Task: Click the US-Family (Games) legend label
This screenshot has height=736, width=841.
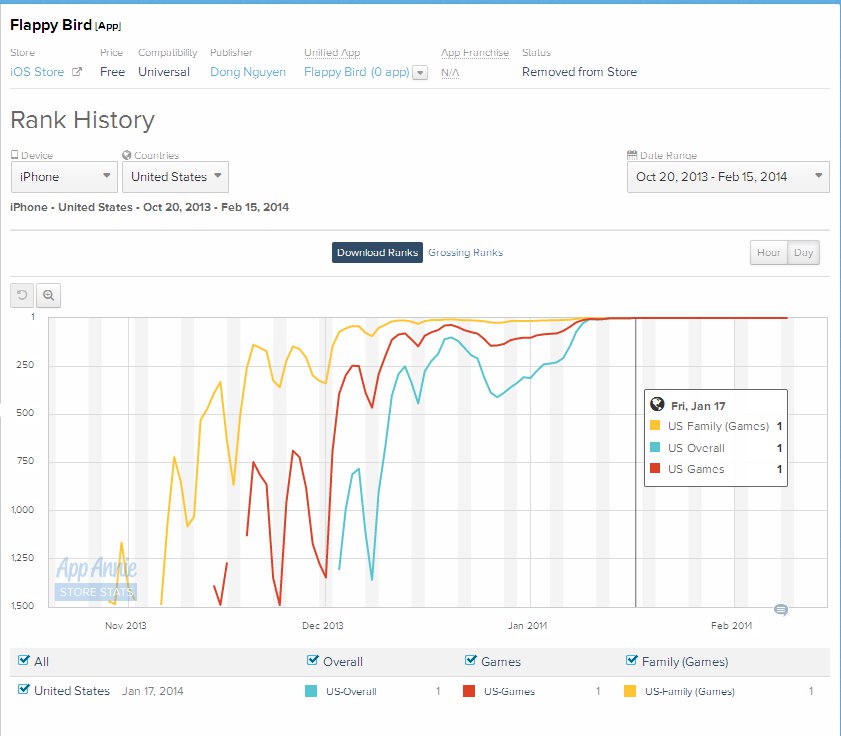Action: coord(690,691)
